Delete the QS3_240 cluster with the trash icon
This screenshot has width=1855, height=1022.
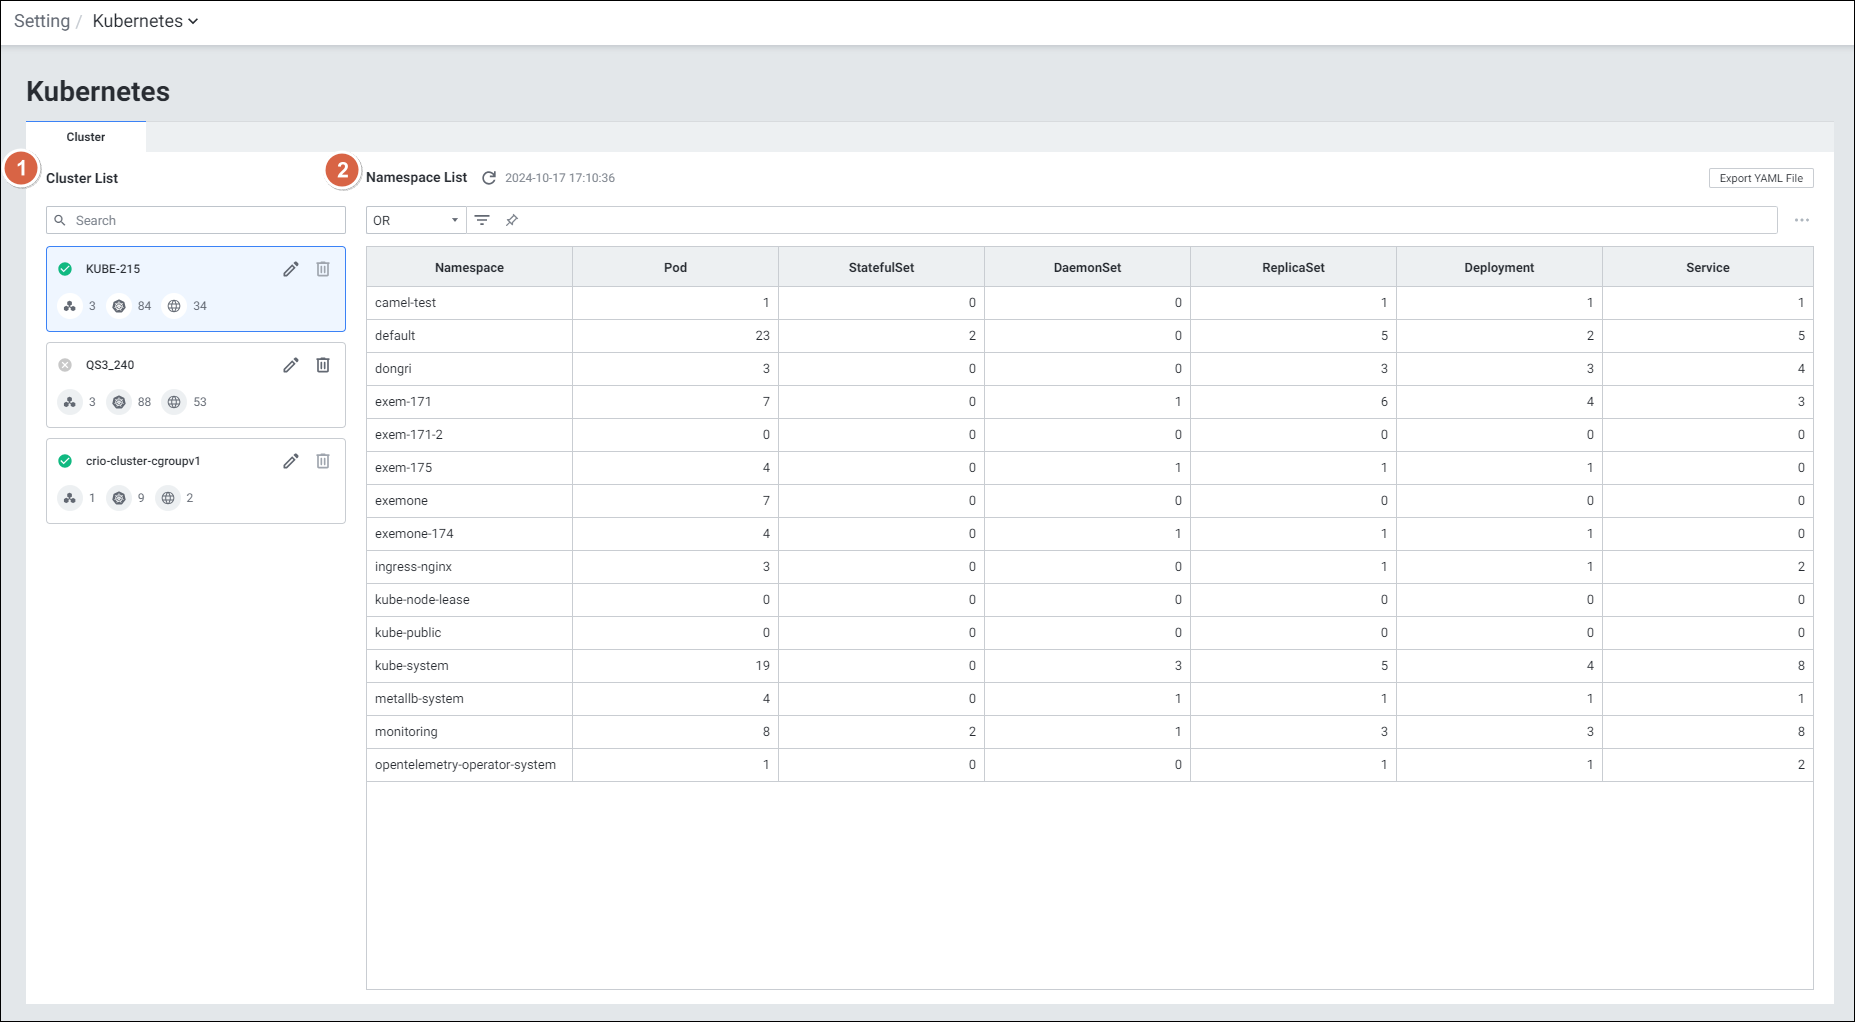click(323, 365)
